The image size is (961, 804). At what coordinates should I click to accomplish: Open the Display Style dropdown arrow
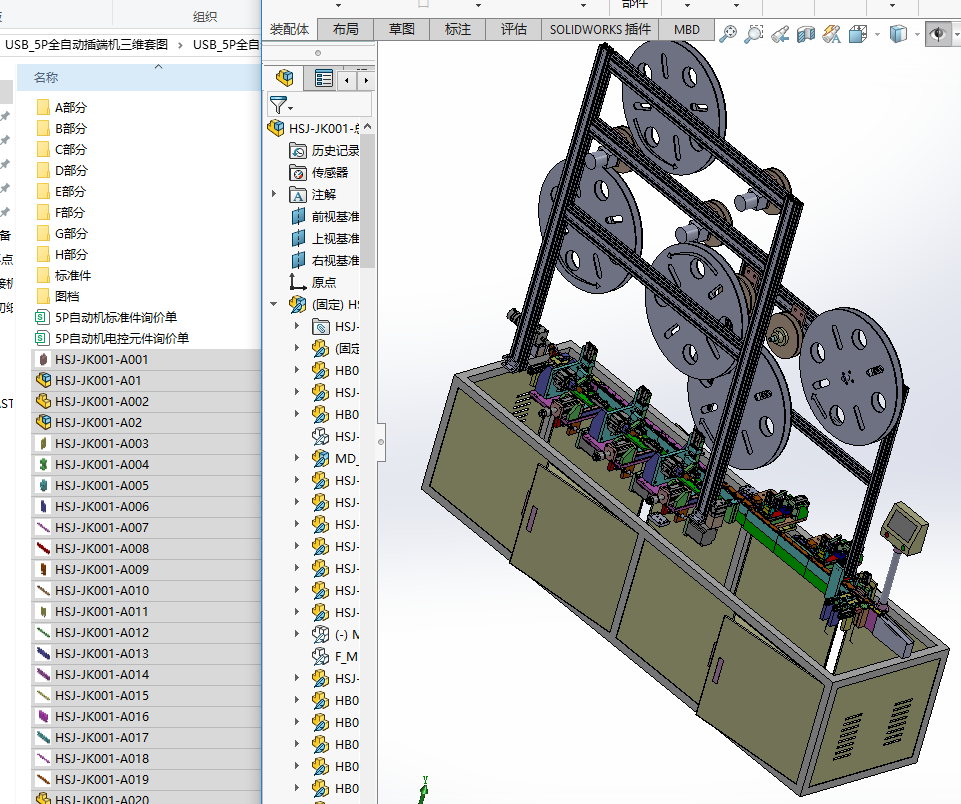pyautogui.click(x=917, y=34)
